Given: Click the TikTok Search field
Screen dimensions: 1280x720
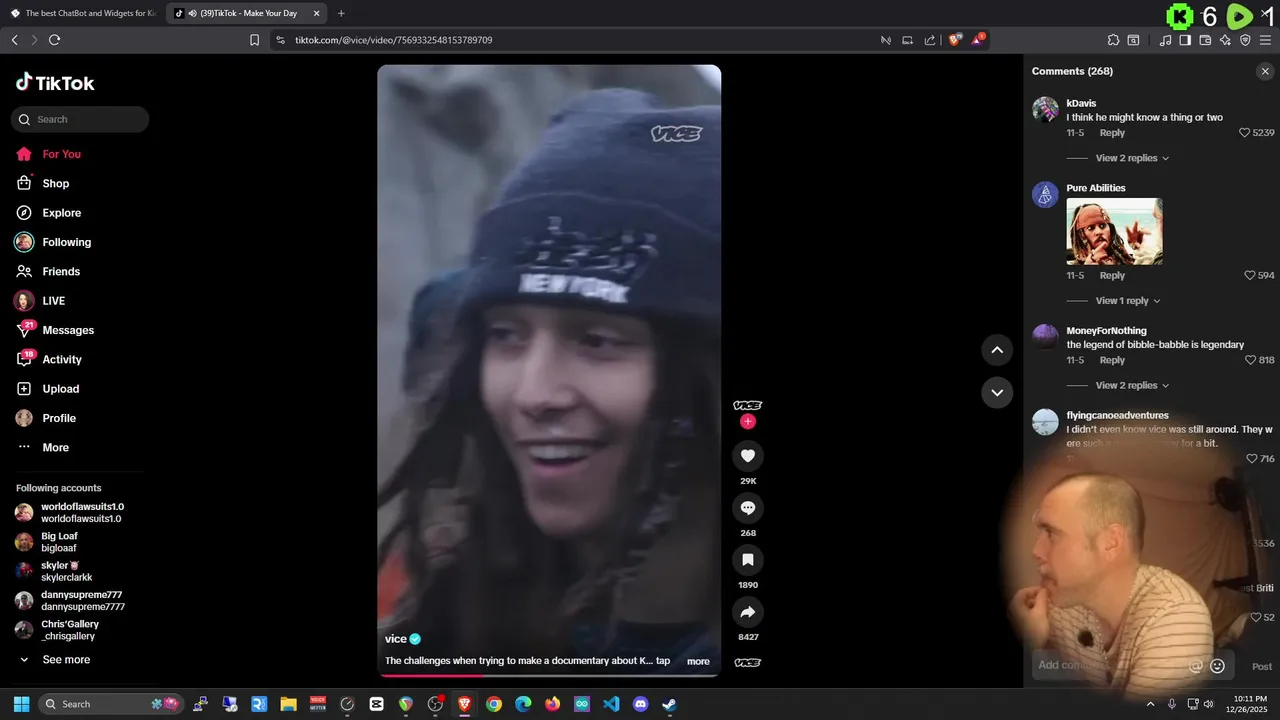Looking at the screenshot, I should point(80,119).
